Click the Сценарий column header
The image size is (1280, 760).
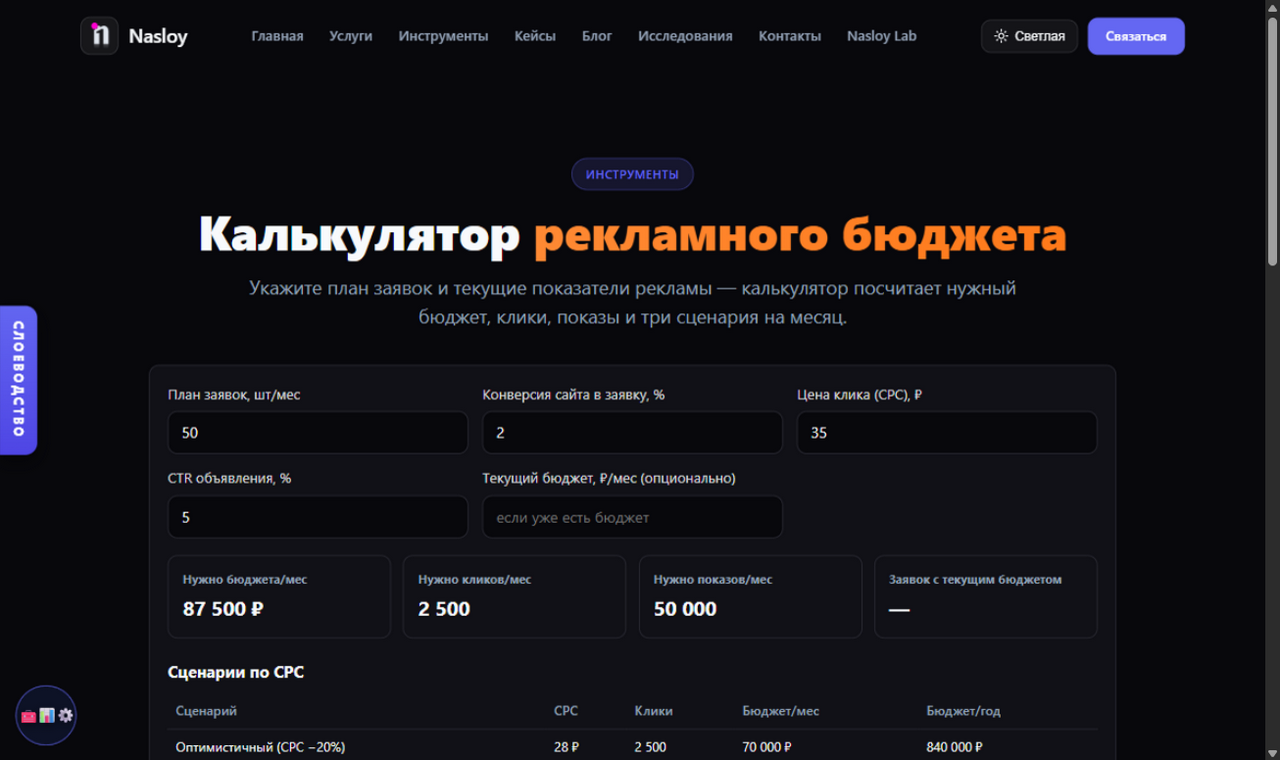coord(206,711)
